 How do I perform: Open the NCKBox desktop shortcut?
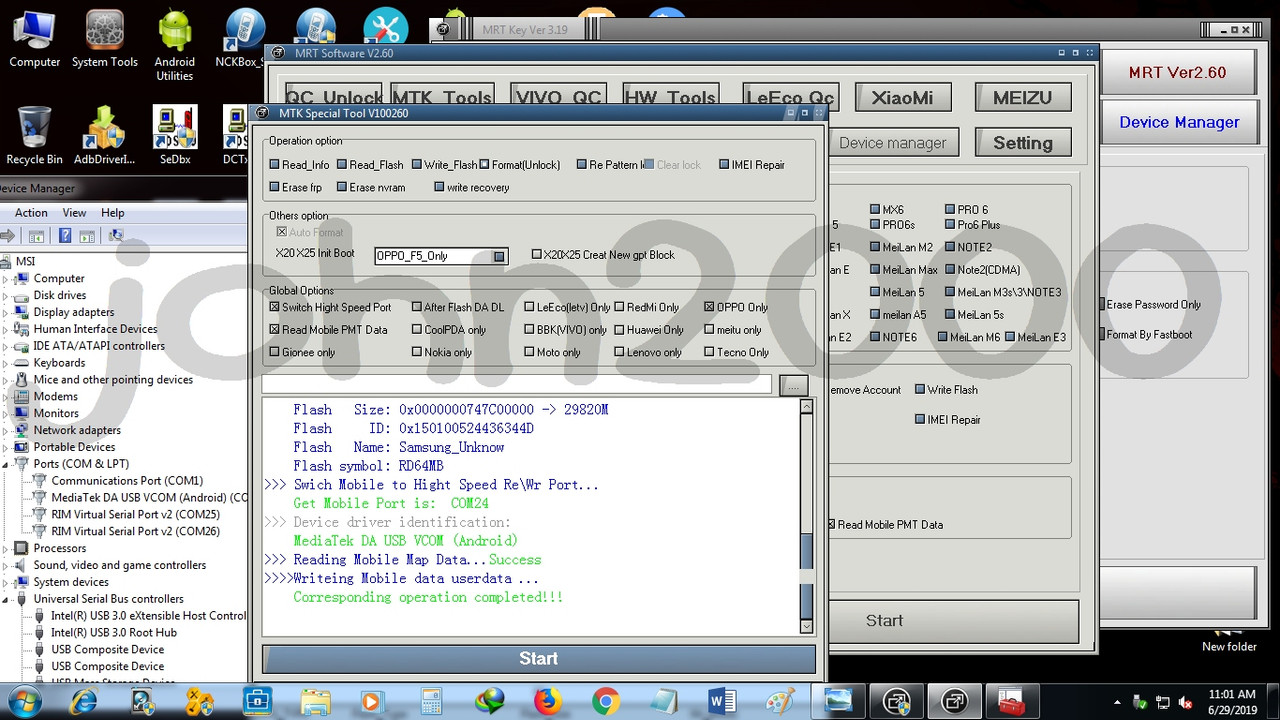click(240, 40)
